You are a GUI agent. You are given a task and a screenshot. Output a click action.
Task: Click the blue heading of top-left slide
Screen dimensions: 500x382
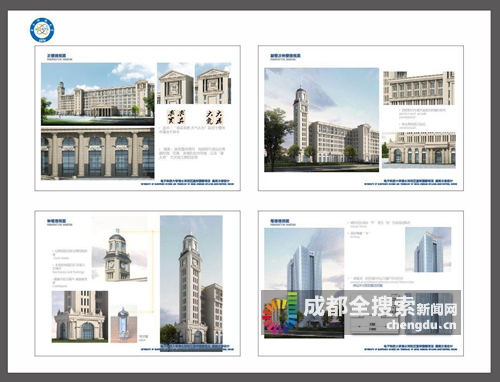tap(57, 56)
